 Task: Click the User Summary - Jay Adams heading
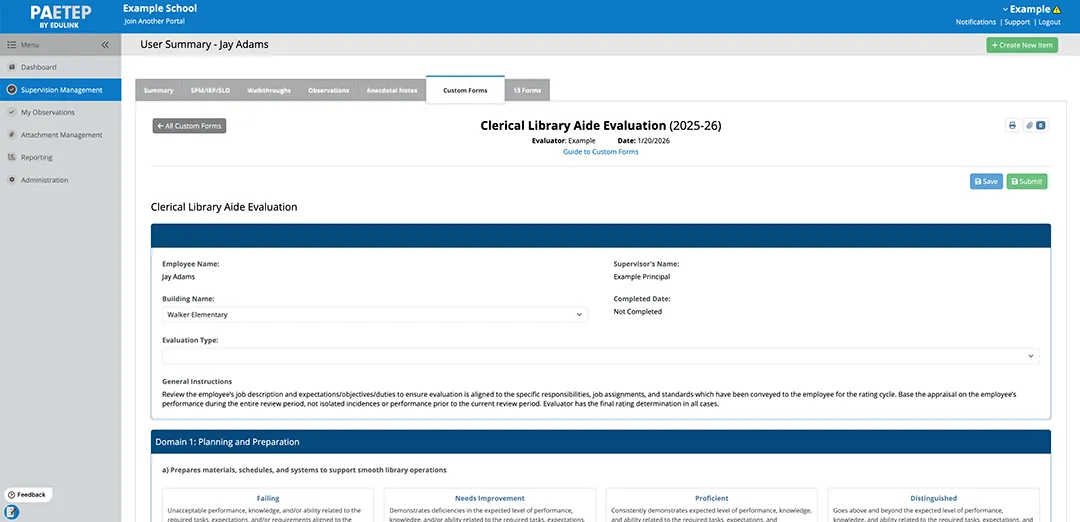click(205, 45)
